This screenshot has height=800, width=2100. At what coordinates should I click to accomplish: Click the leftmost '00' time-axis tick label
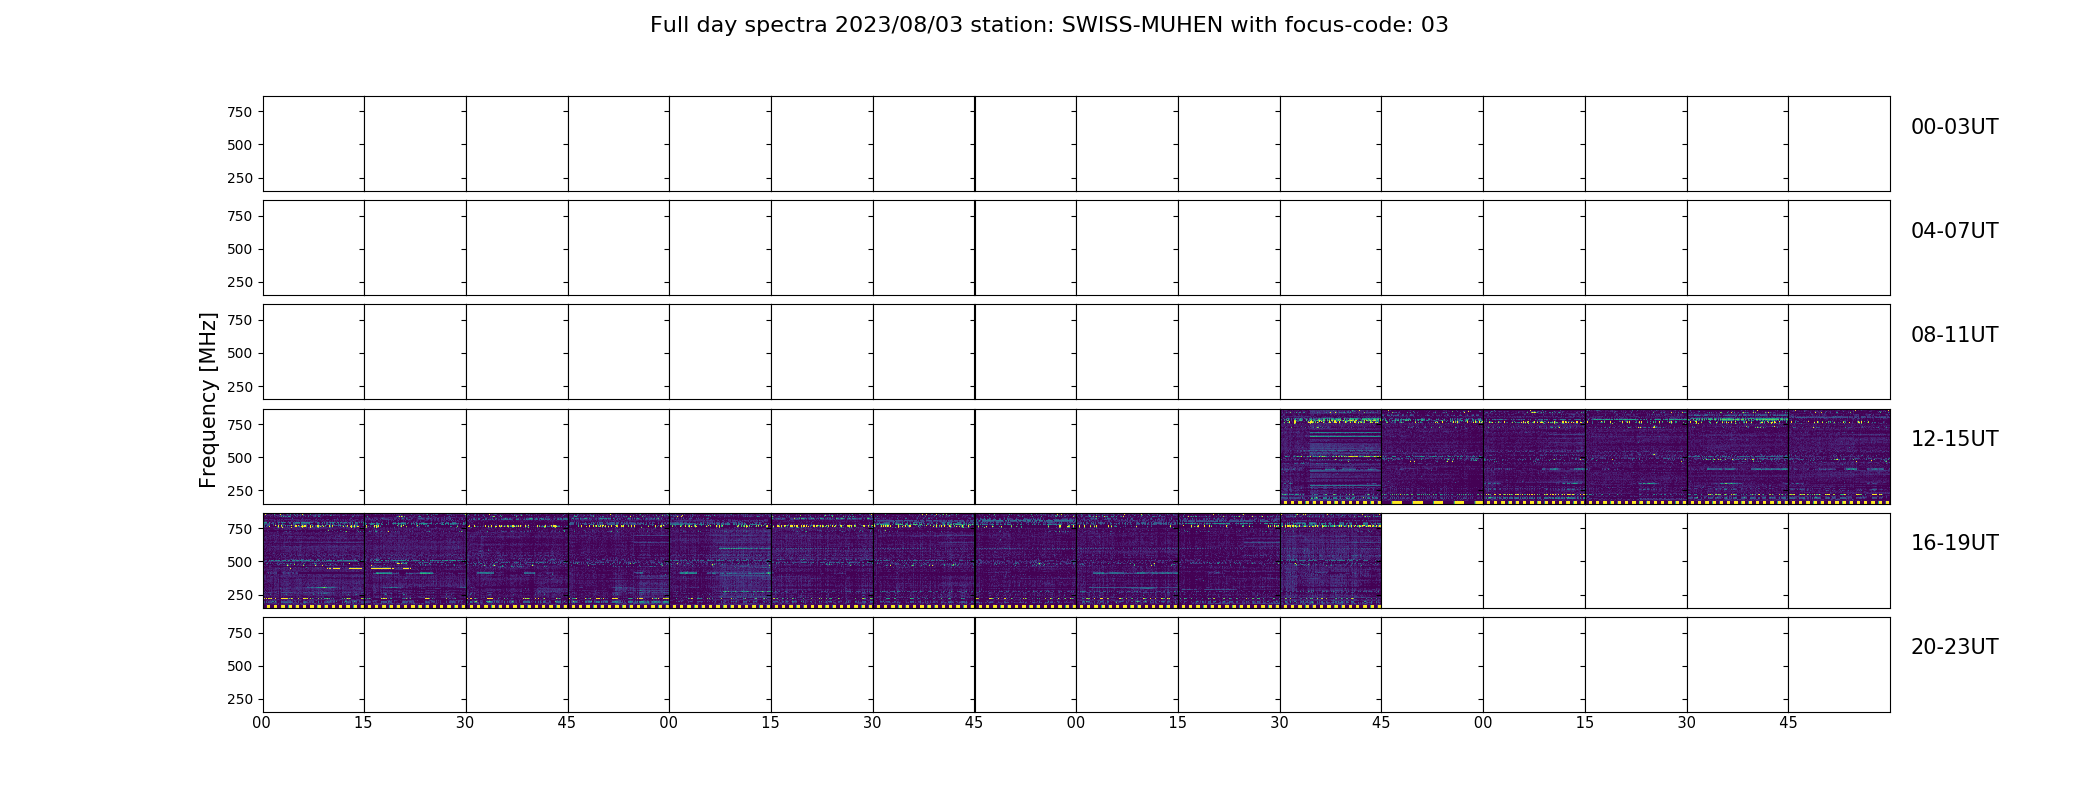pos(262,723)
